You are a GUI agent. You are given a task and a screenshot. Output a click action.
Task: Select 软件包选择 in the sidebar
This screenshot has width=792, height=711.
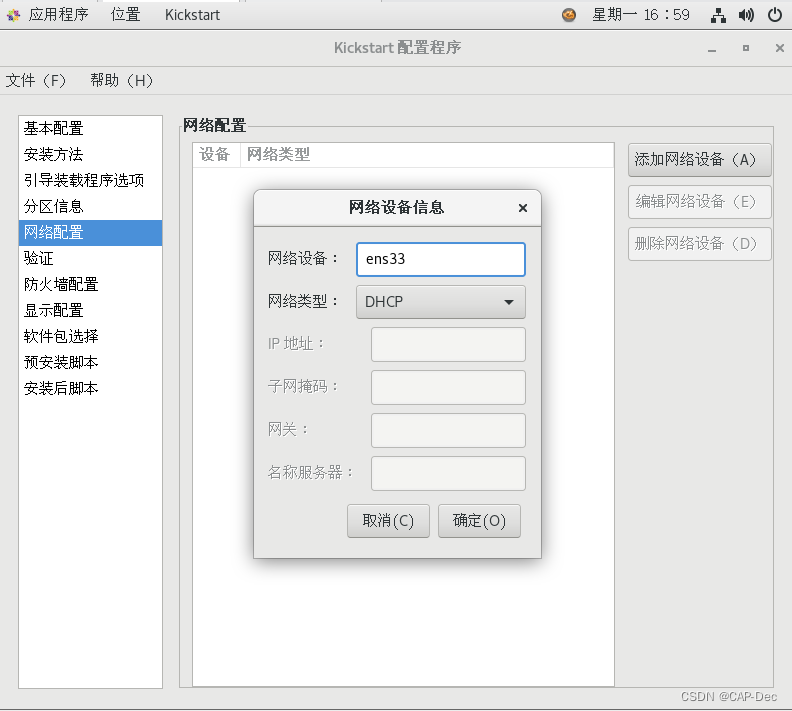tap(90, 336)
